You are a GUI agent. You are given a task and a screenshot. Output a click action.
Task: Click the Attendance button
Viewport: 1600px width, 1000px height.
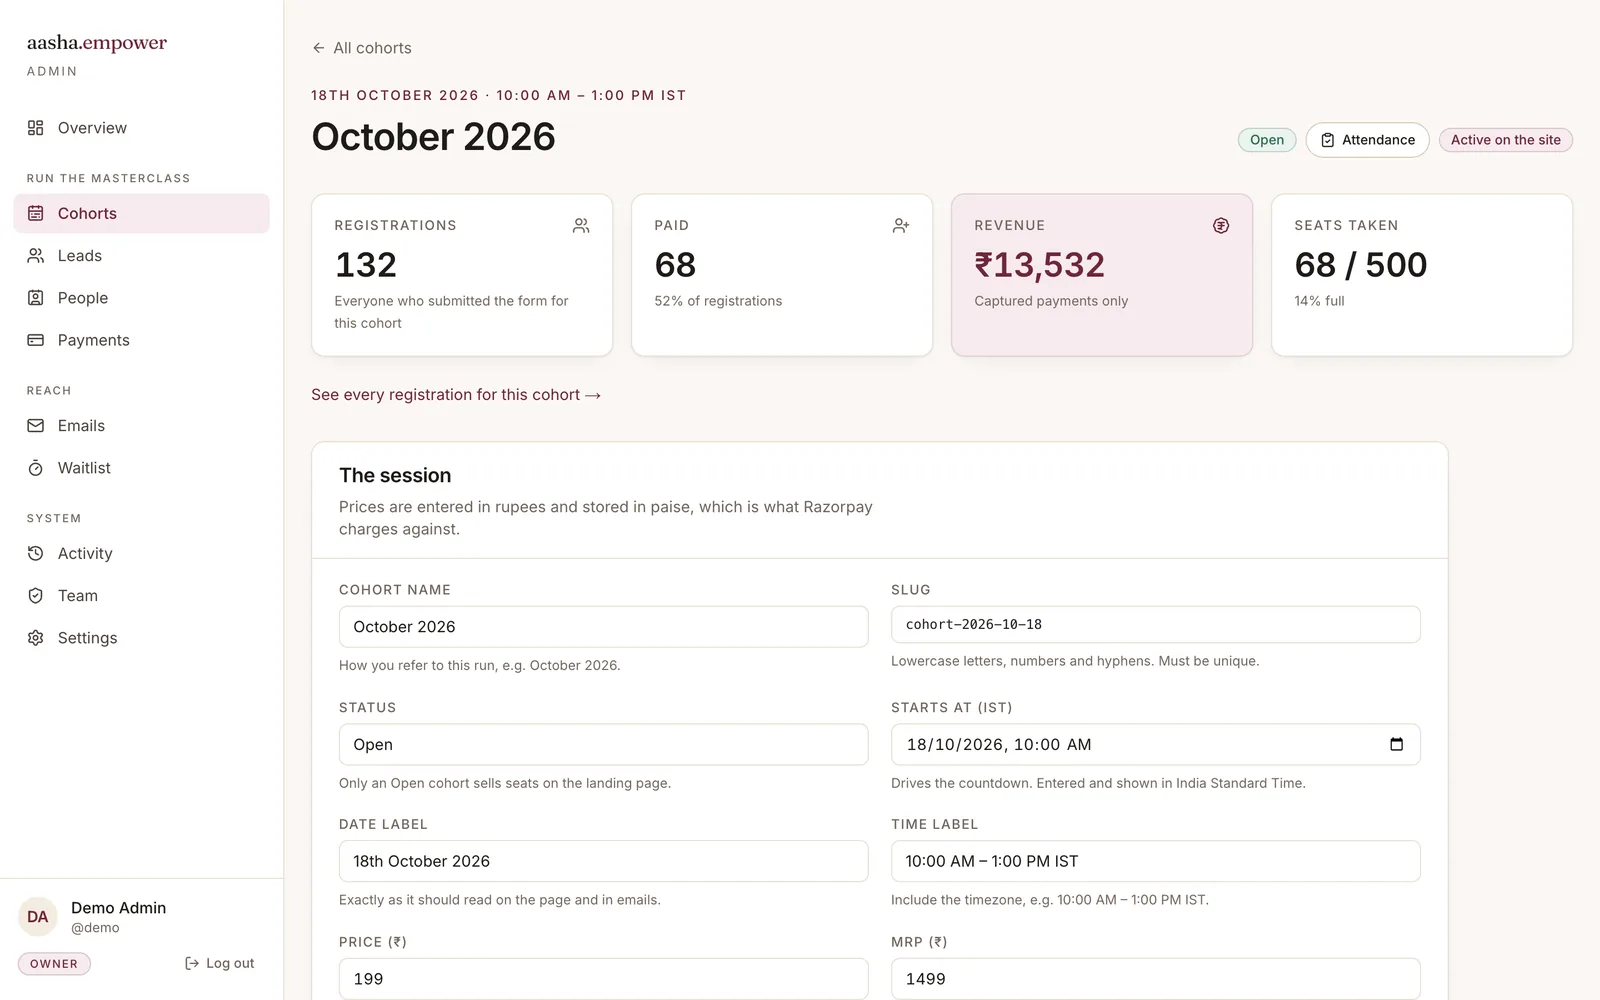coord(1367,140)
